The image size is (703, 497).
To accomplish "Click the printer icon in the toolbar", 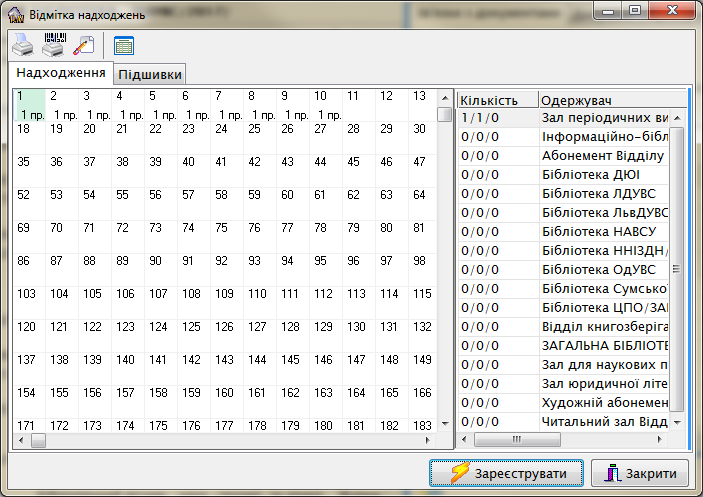I will 22,45.
